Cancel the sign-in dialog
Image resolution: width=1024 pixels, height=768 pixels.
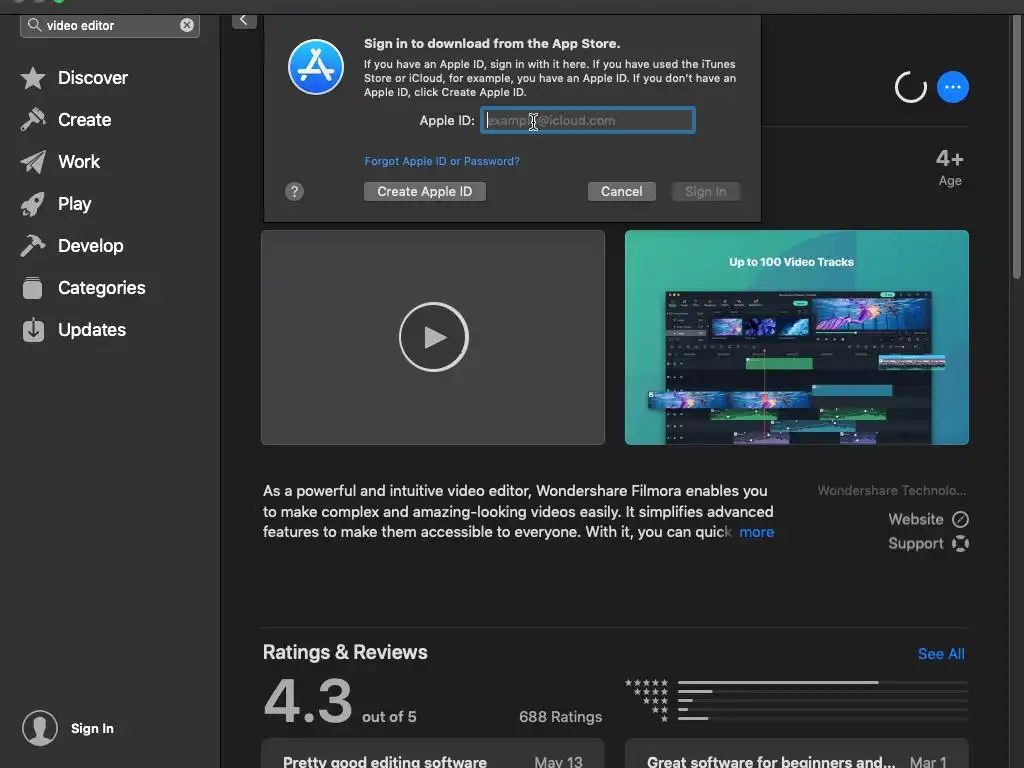coord(622,191)
